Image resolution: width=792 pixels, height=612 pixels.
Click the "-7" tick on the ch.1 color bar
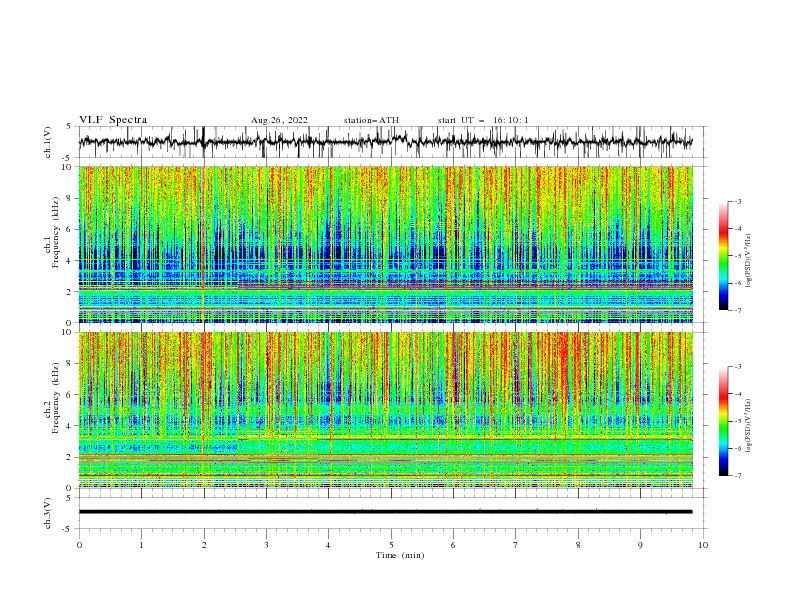[737, 310]
